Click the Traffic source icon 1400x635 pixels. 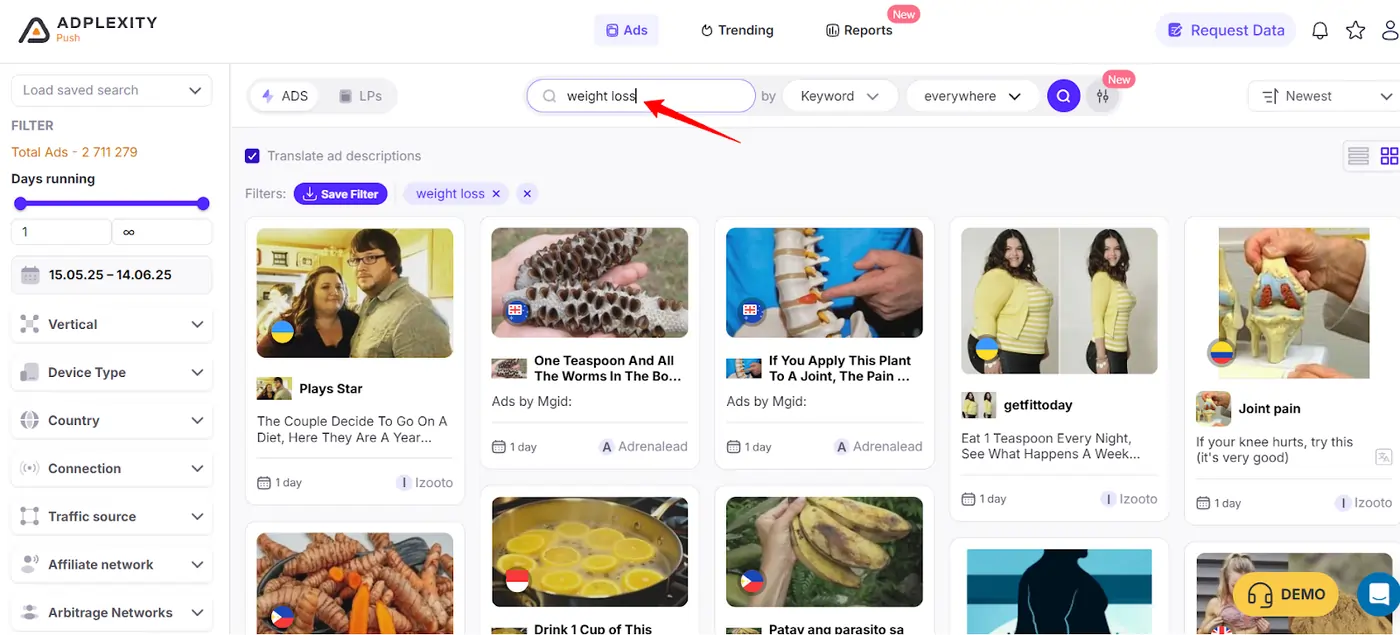pos(30,516)
